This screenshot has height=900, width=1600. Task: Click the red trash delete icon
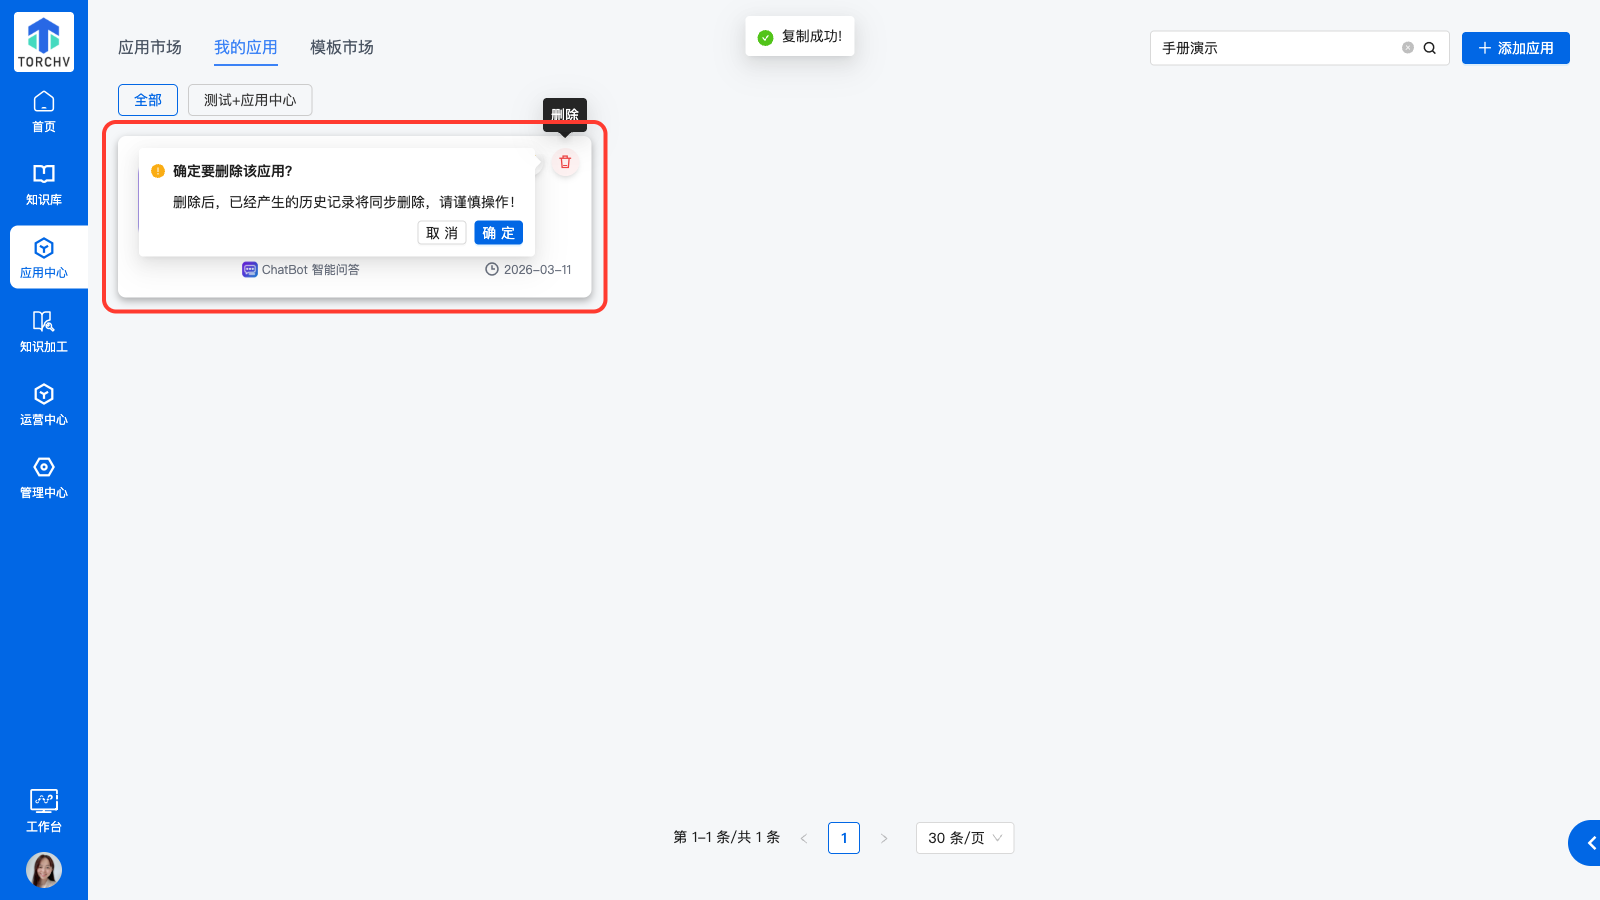[565, 162]
